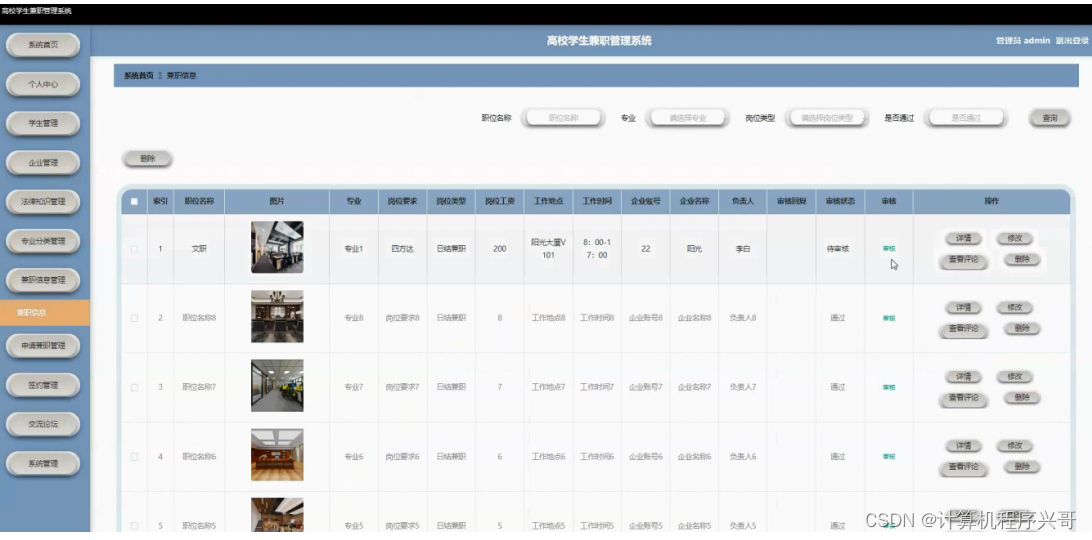Screen dimensions: 1092x540
Task: Click the 退出登录 logout link
Action: point(1071,41)
